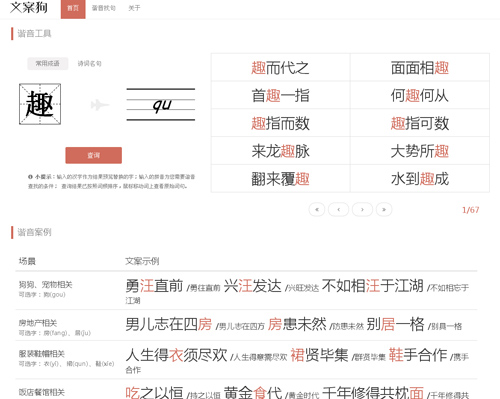Select result 趣指而数
The image size is (500, 399).
tap(280, 123)
